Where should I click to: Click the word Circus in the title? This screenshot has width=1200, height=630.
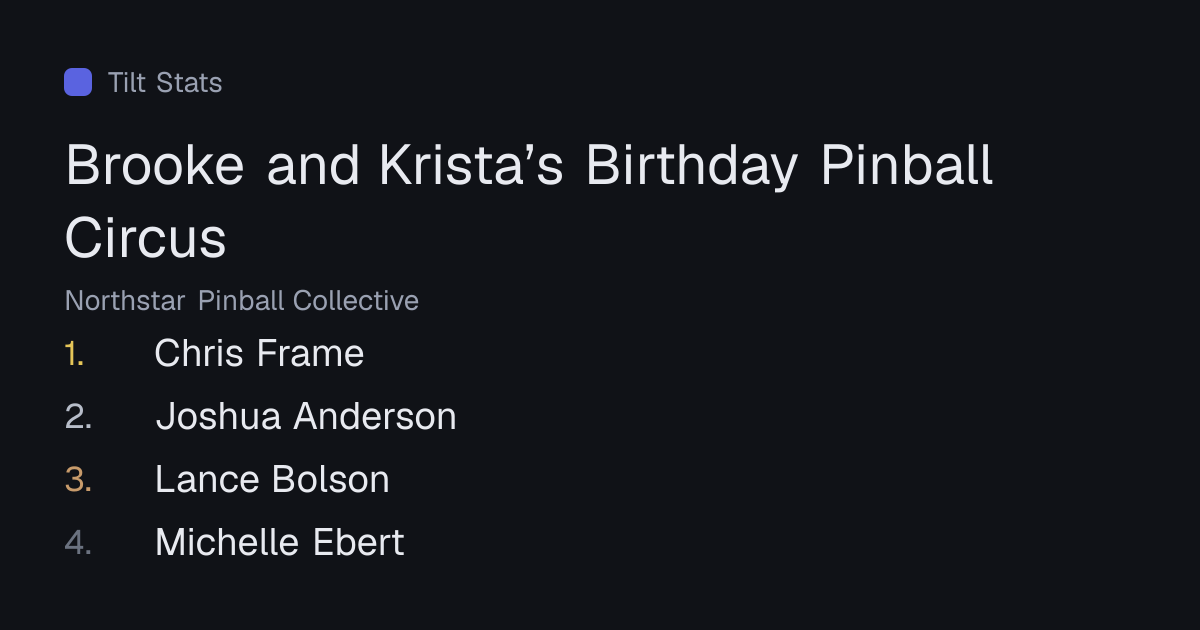pos(146,238)
